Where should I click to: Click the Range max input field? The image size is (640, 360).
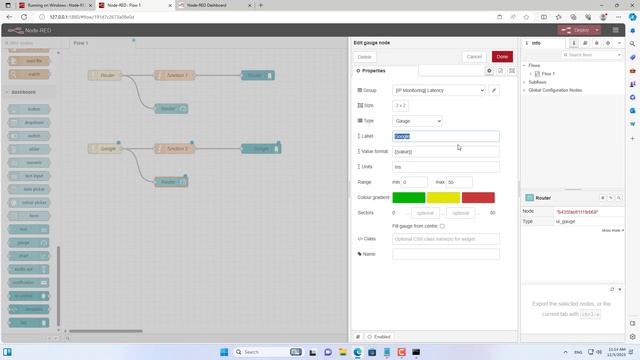point(459,182)
